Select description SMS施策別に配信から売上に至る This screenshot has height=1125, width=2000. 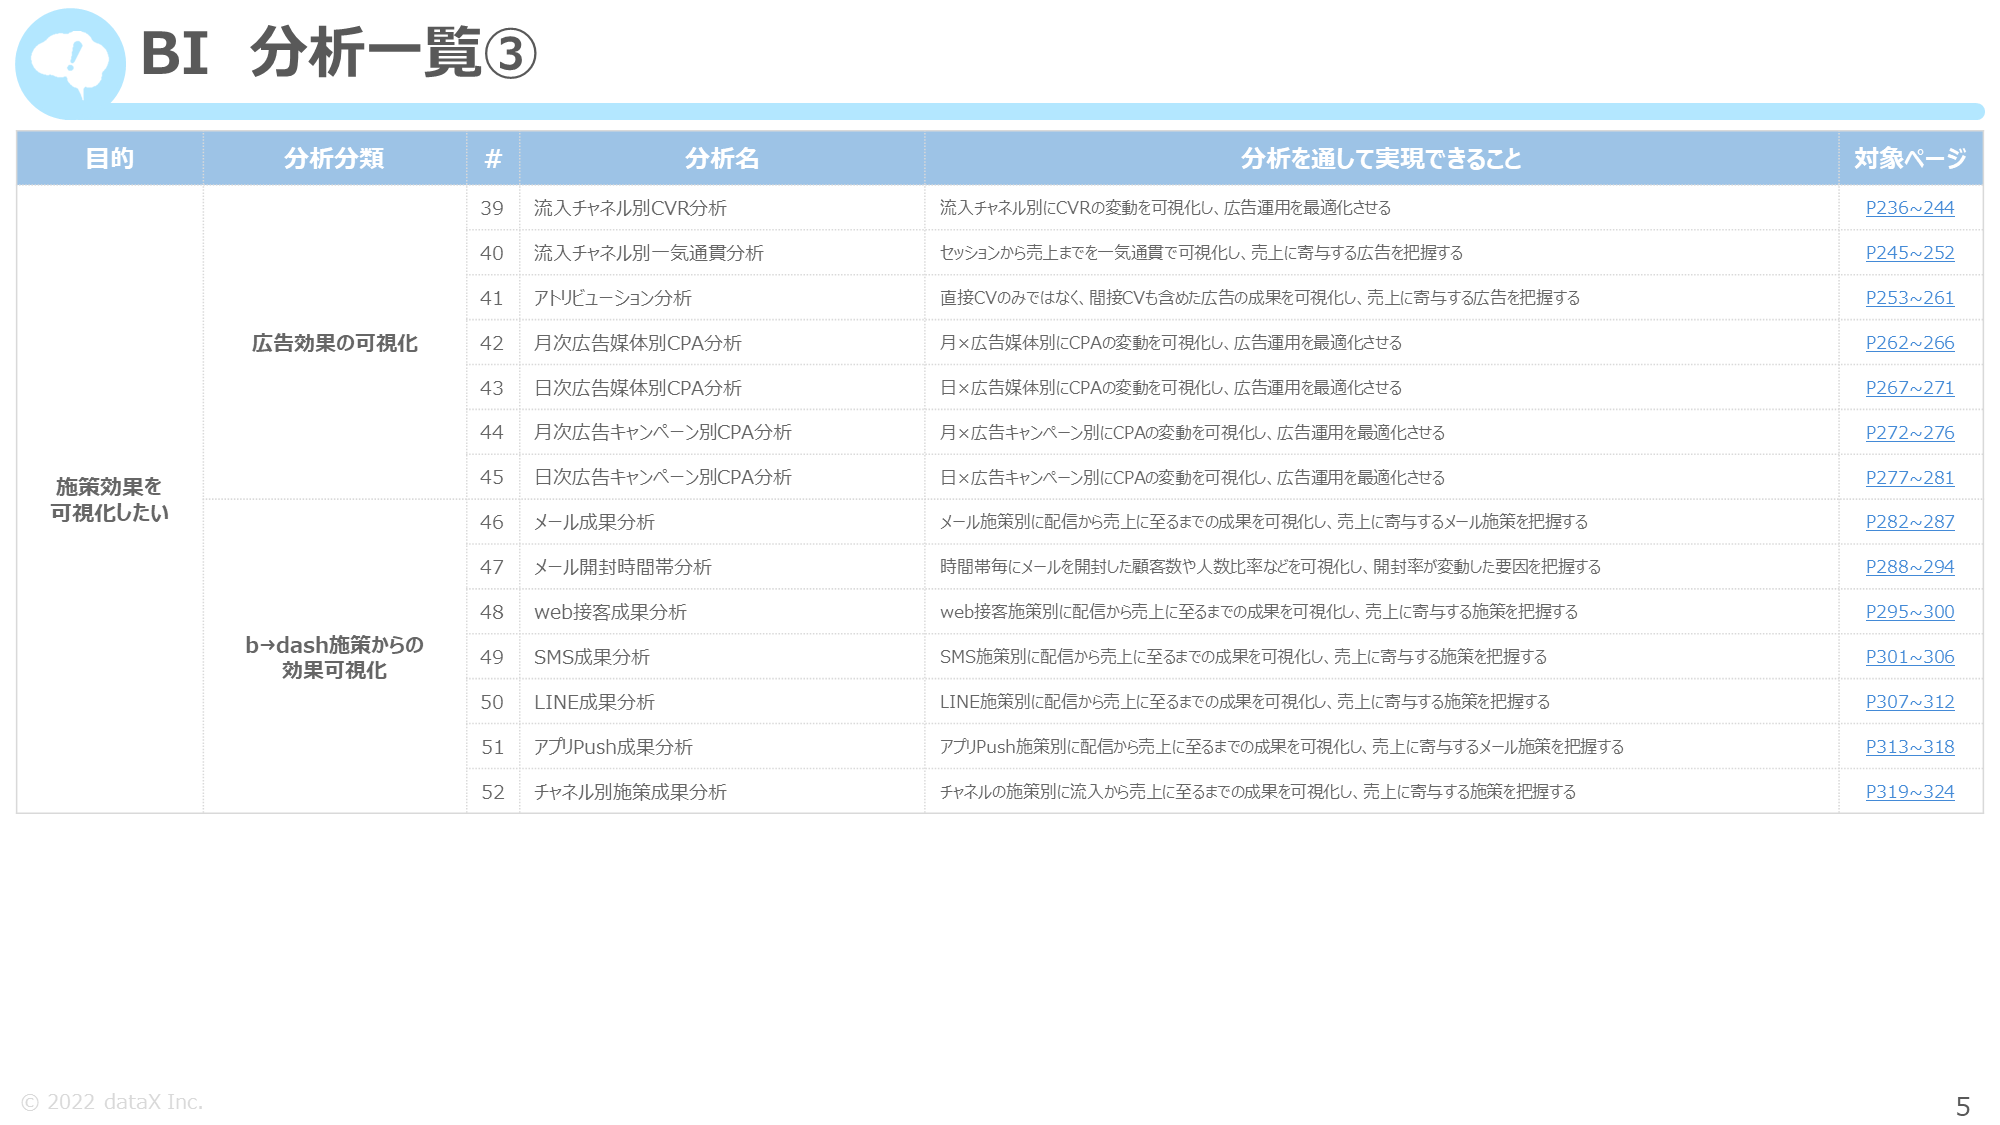point(1243,657)
